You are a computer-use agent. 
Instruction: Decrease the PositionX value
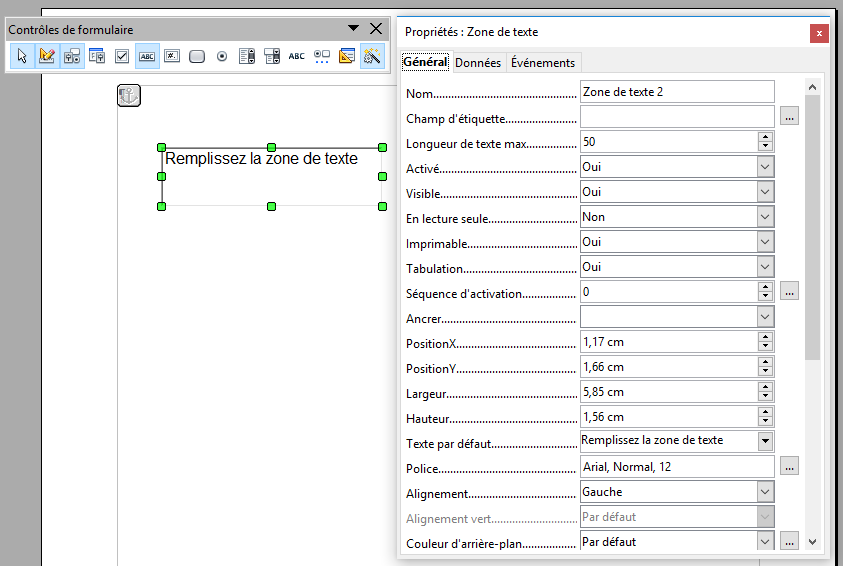click(765, 347)
